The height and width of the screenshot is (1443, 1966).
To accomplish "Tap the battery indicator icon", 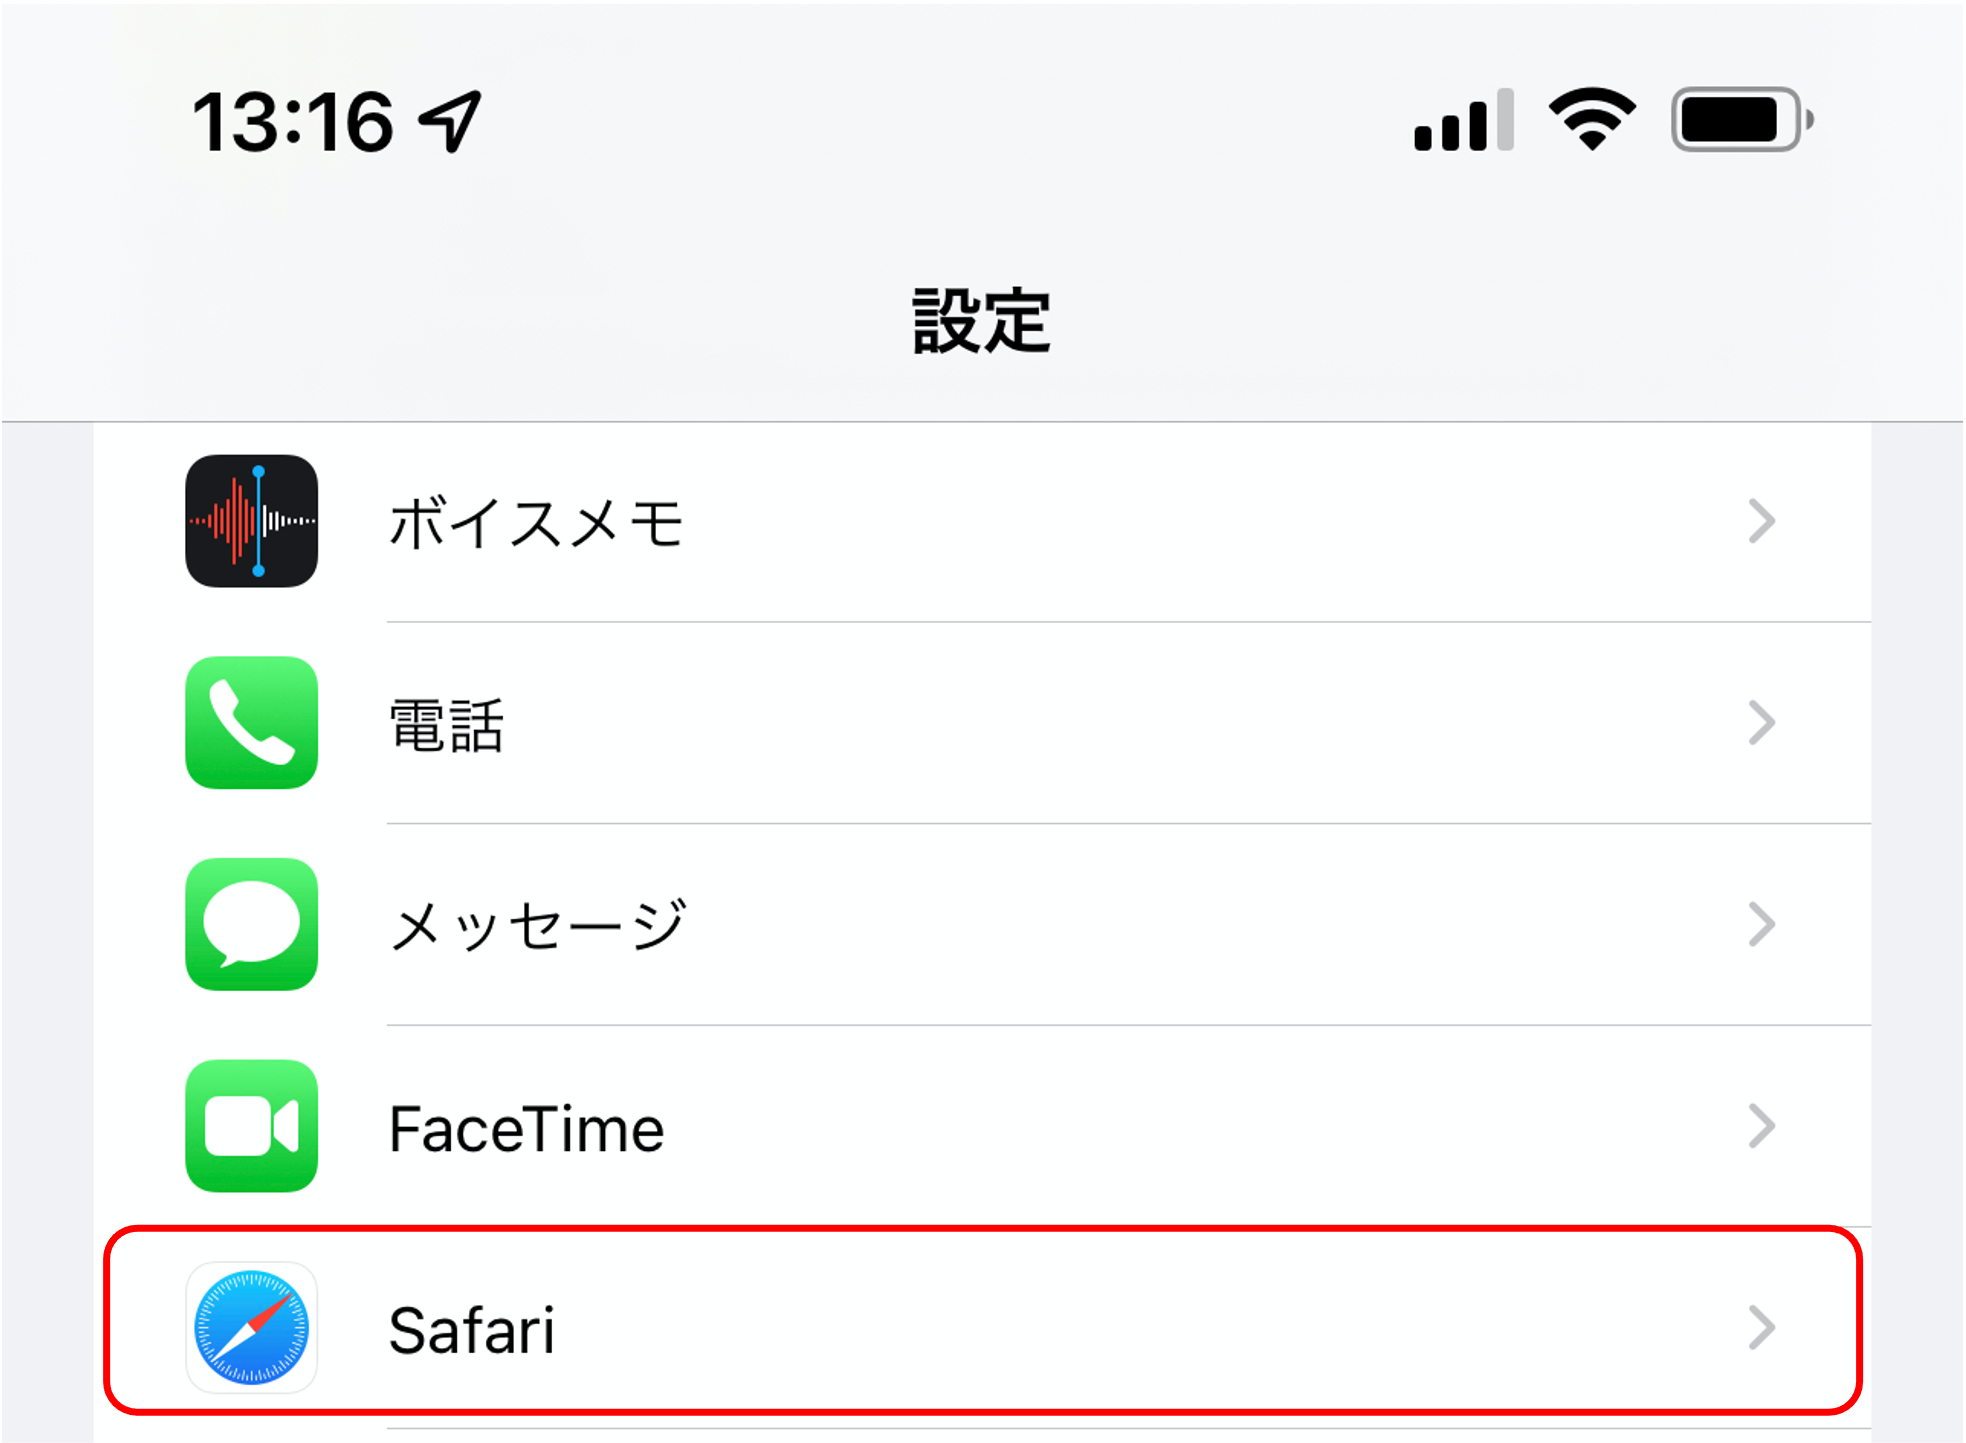I will click(x=1742, y=120).
